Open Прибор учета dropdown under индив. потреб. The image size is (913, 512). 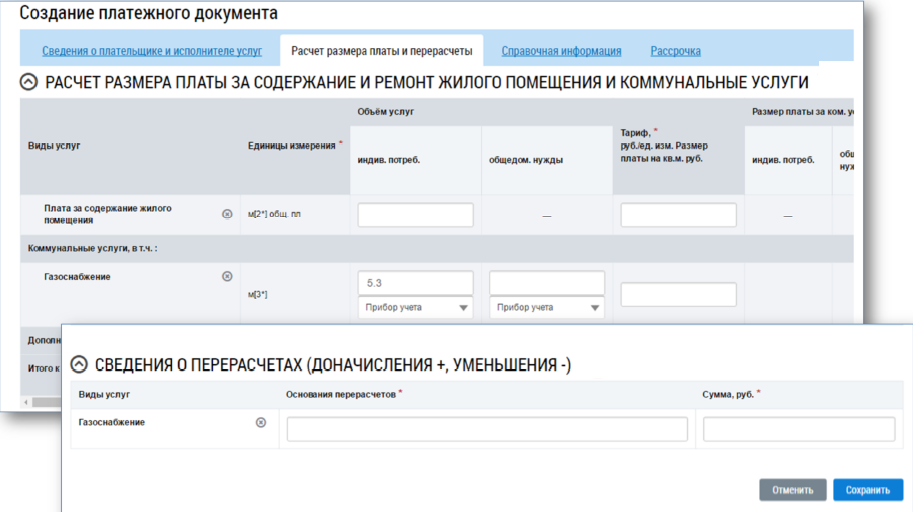(415, 308)
